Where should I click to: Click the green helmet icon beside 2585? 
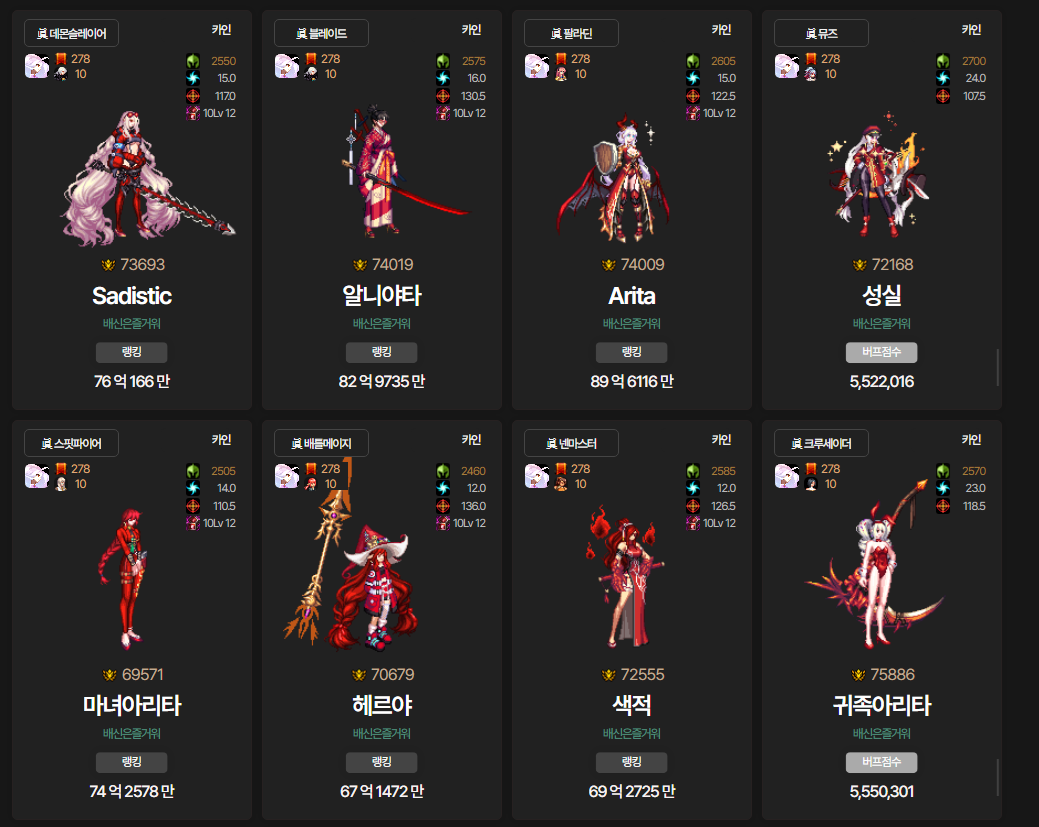692,471
